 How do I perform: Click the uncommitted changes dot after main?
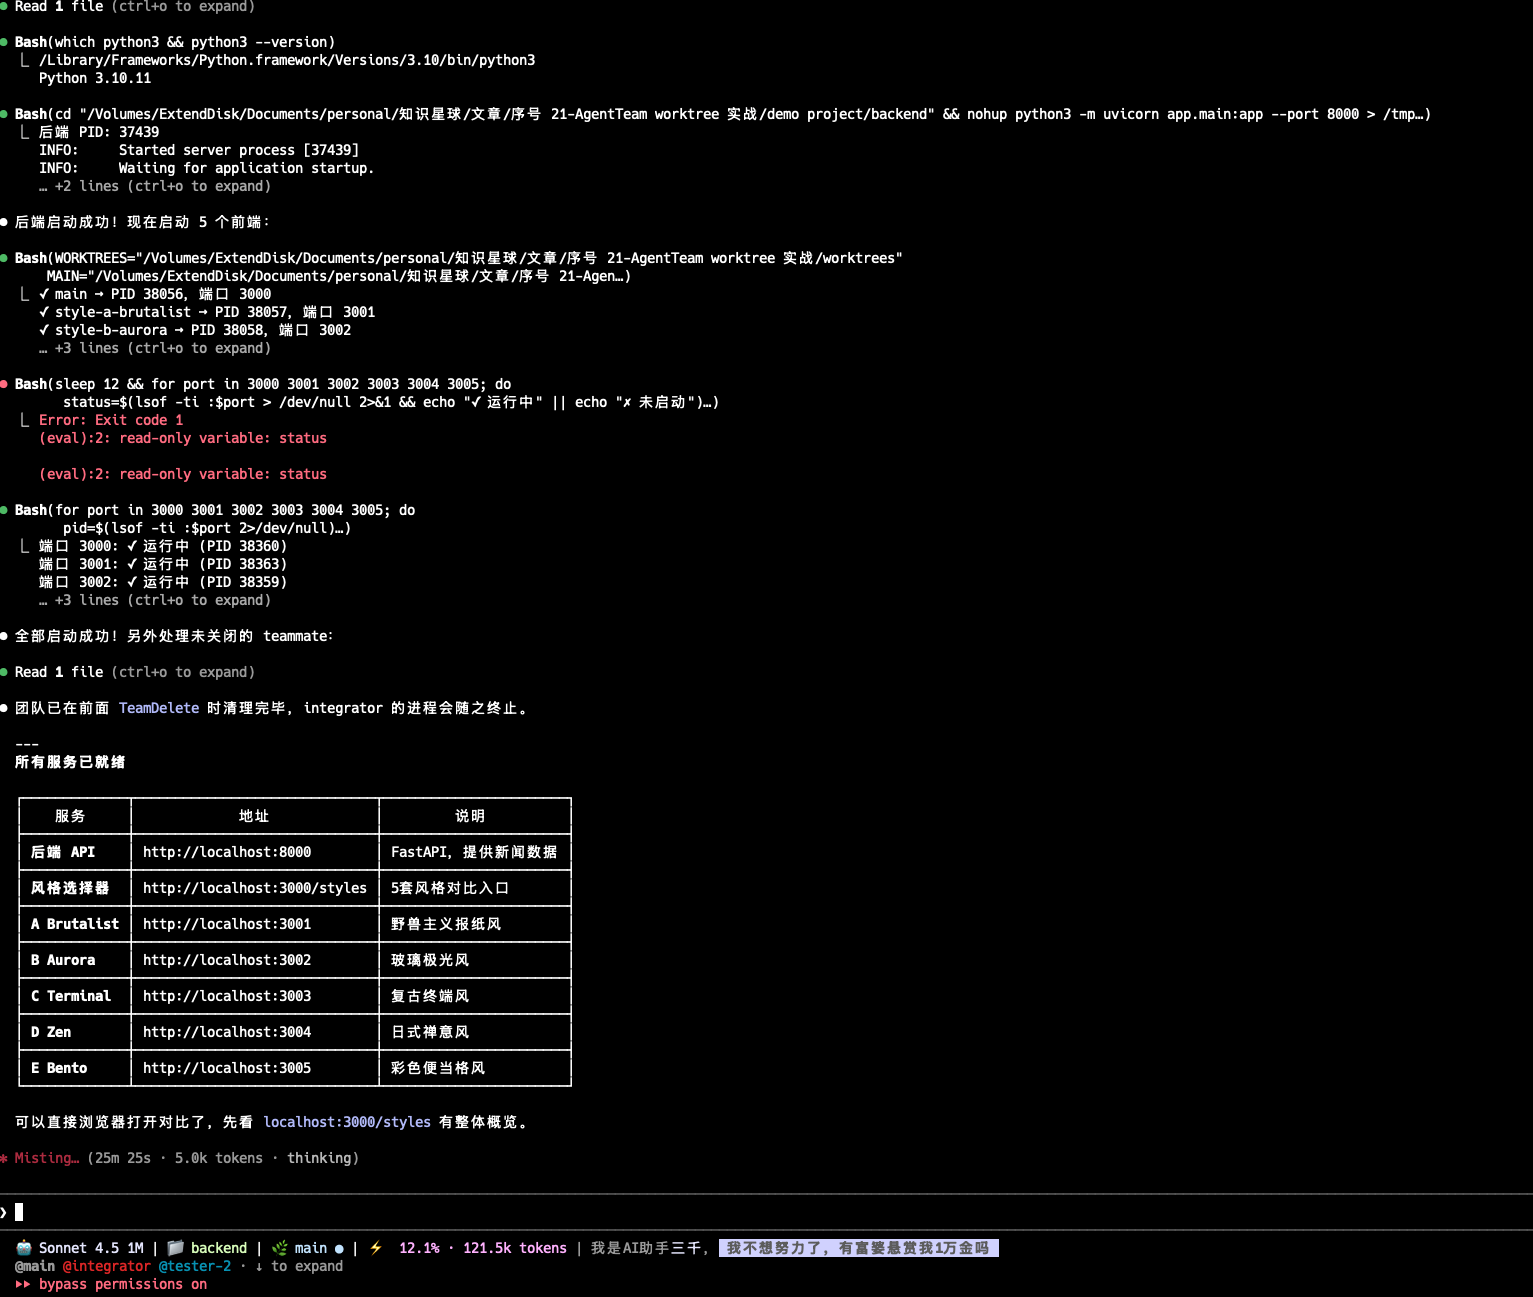(339, 1249)
